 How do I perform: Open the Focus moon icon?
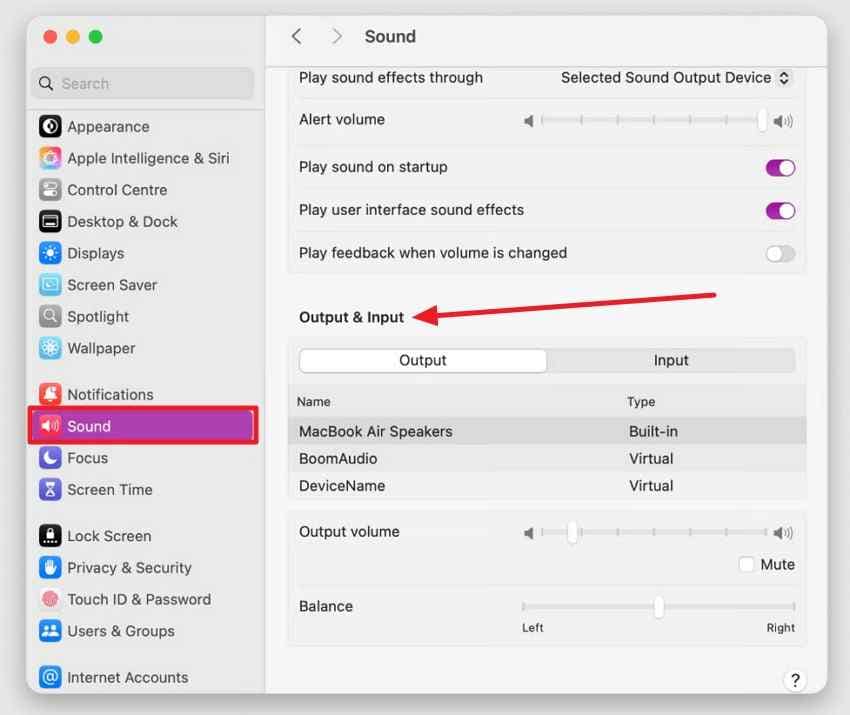(x=50, y=458)
